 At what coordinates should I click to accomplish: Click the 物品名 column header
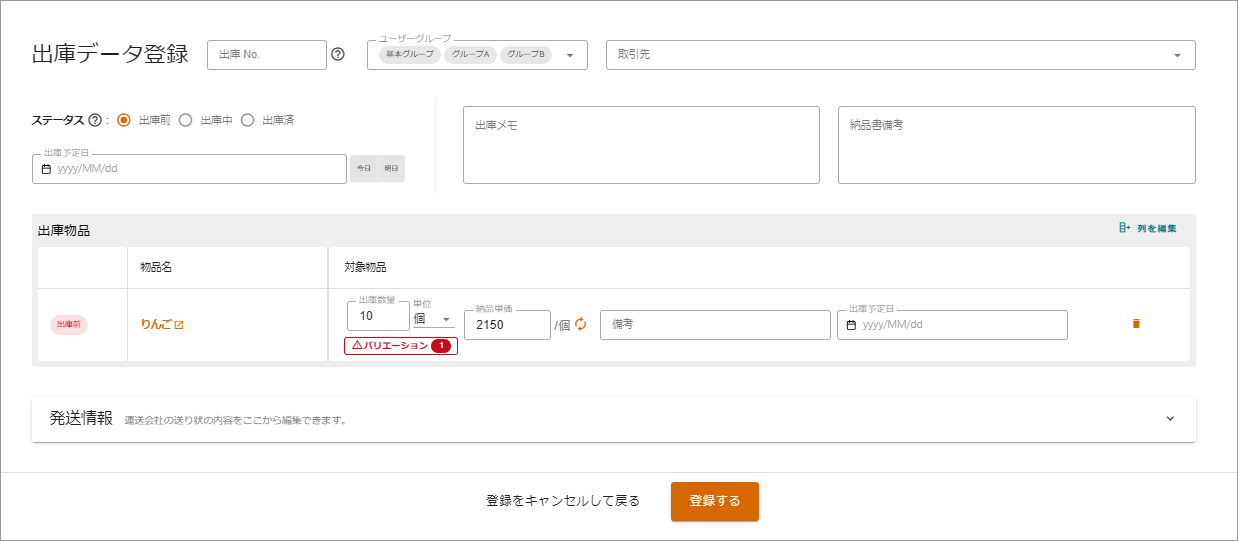click(x=156, y=268)
